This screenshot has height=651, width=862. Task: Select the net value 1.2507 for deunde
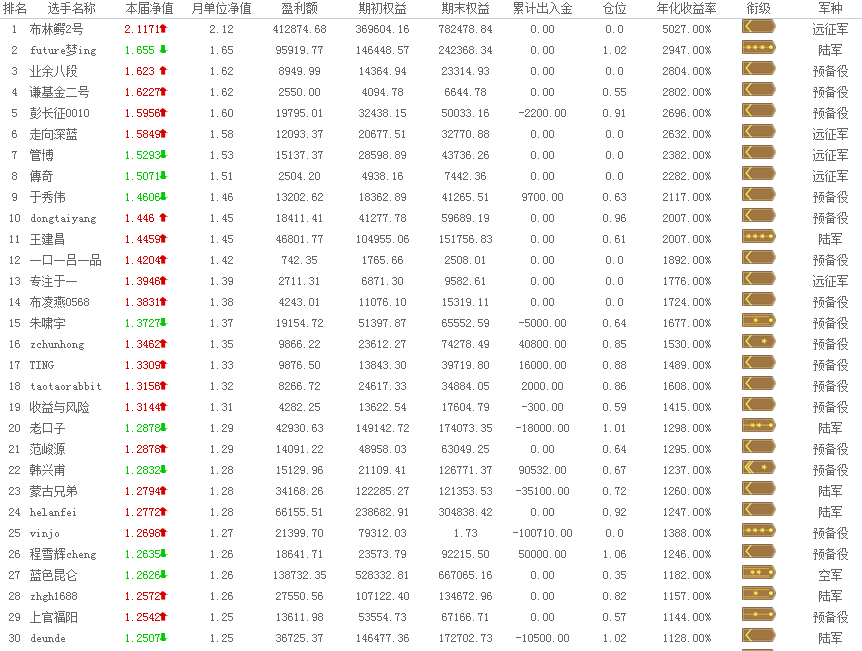point(142,638)
